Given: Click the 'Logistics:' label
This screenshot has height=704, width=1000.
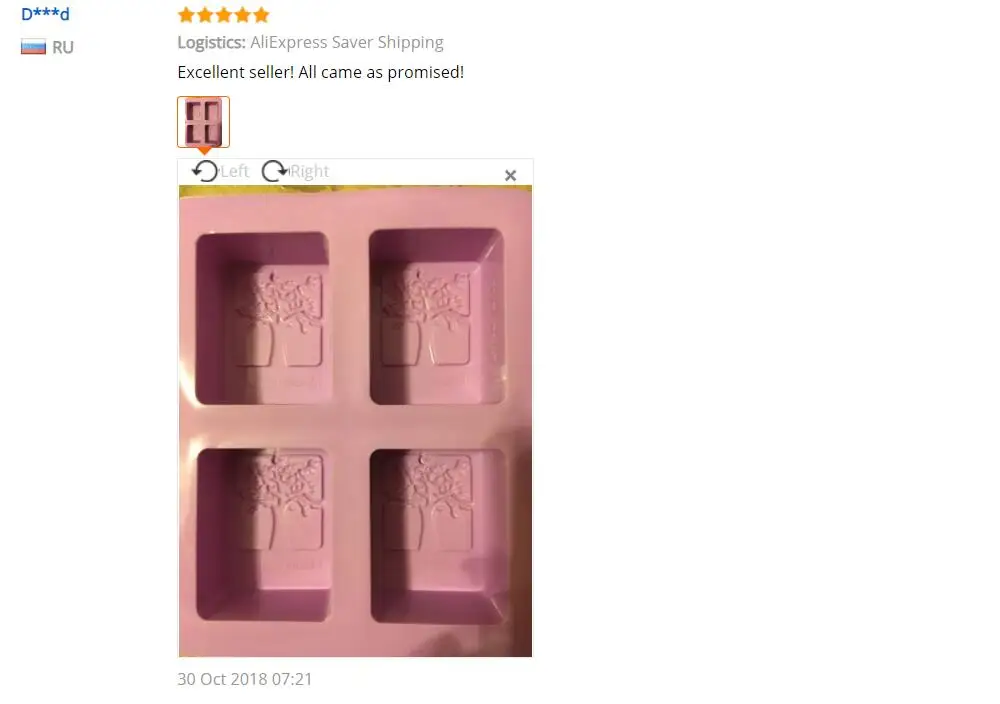Looking at the screenshot, I should (211, 43).
